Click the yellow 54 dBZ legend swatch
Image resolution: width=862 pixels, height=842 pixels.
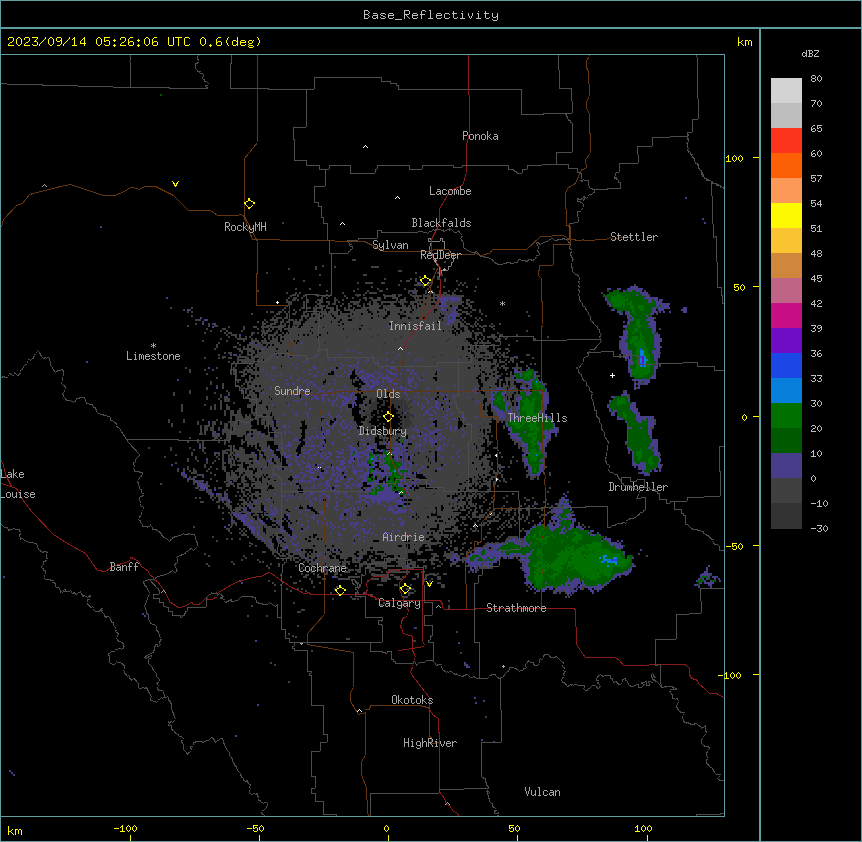click(786, 215)
